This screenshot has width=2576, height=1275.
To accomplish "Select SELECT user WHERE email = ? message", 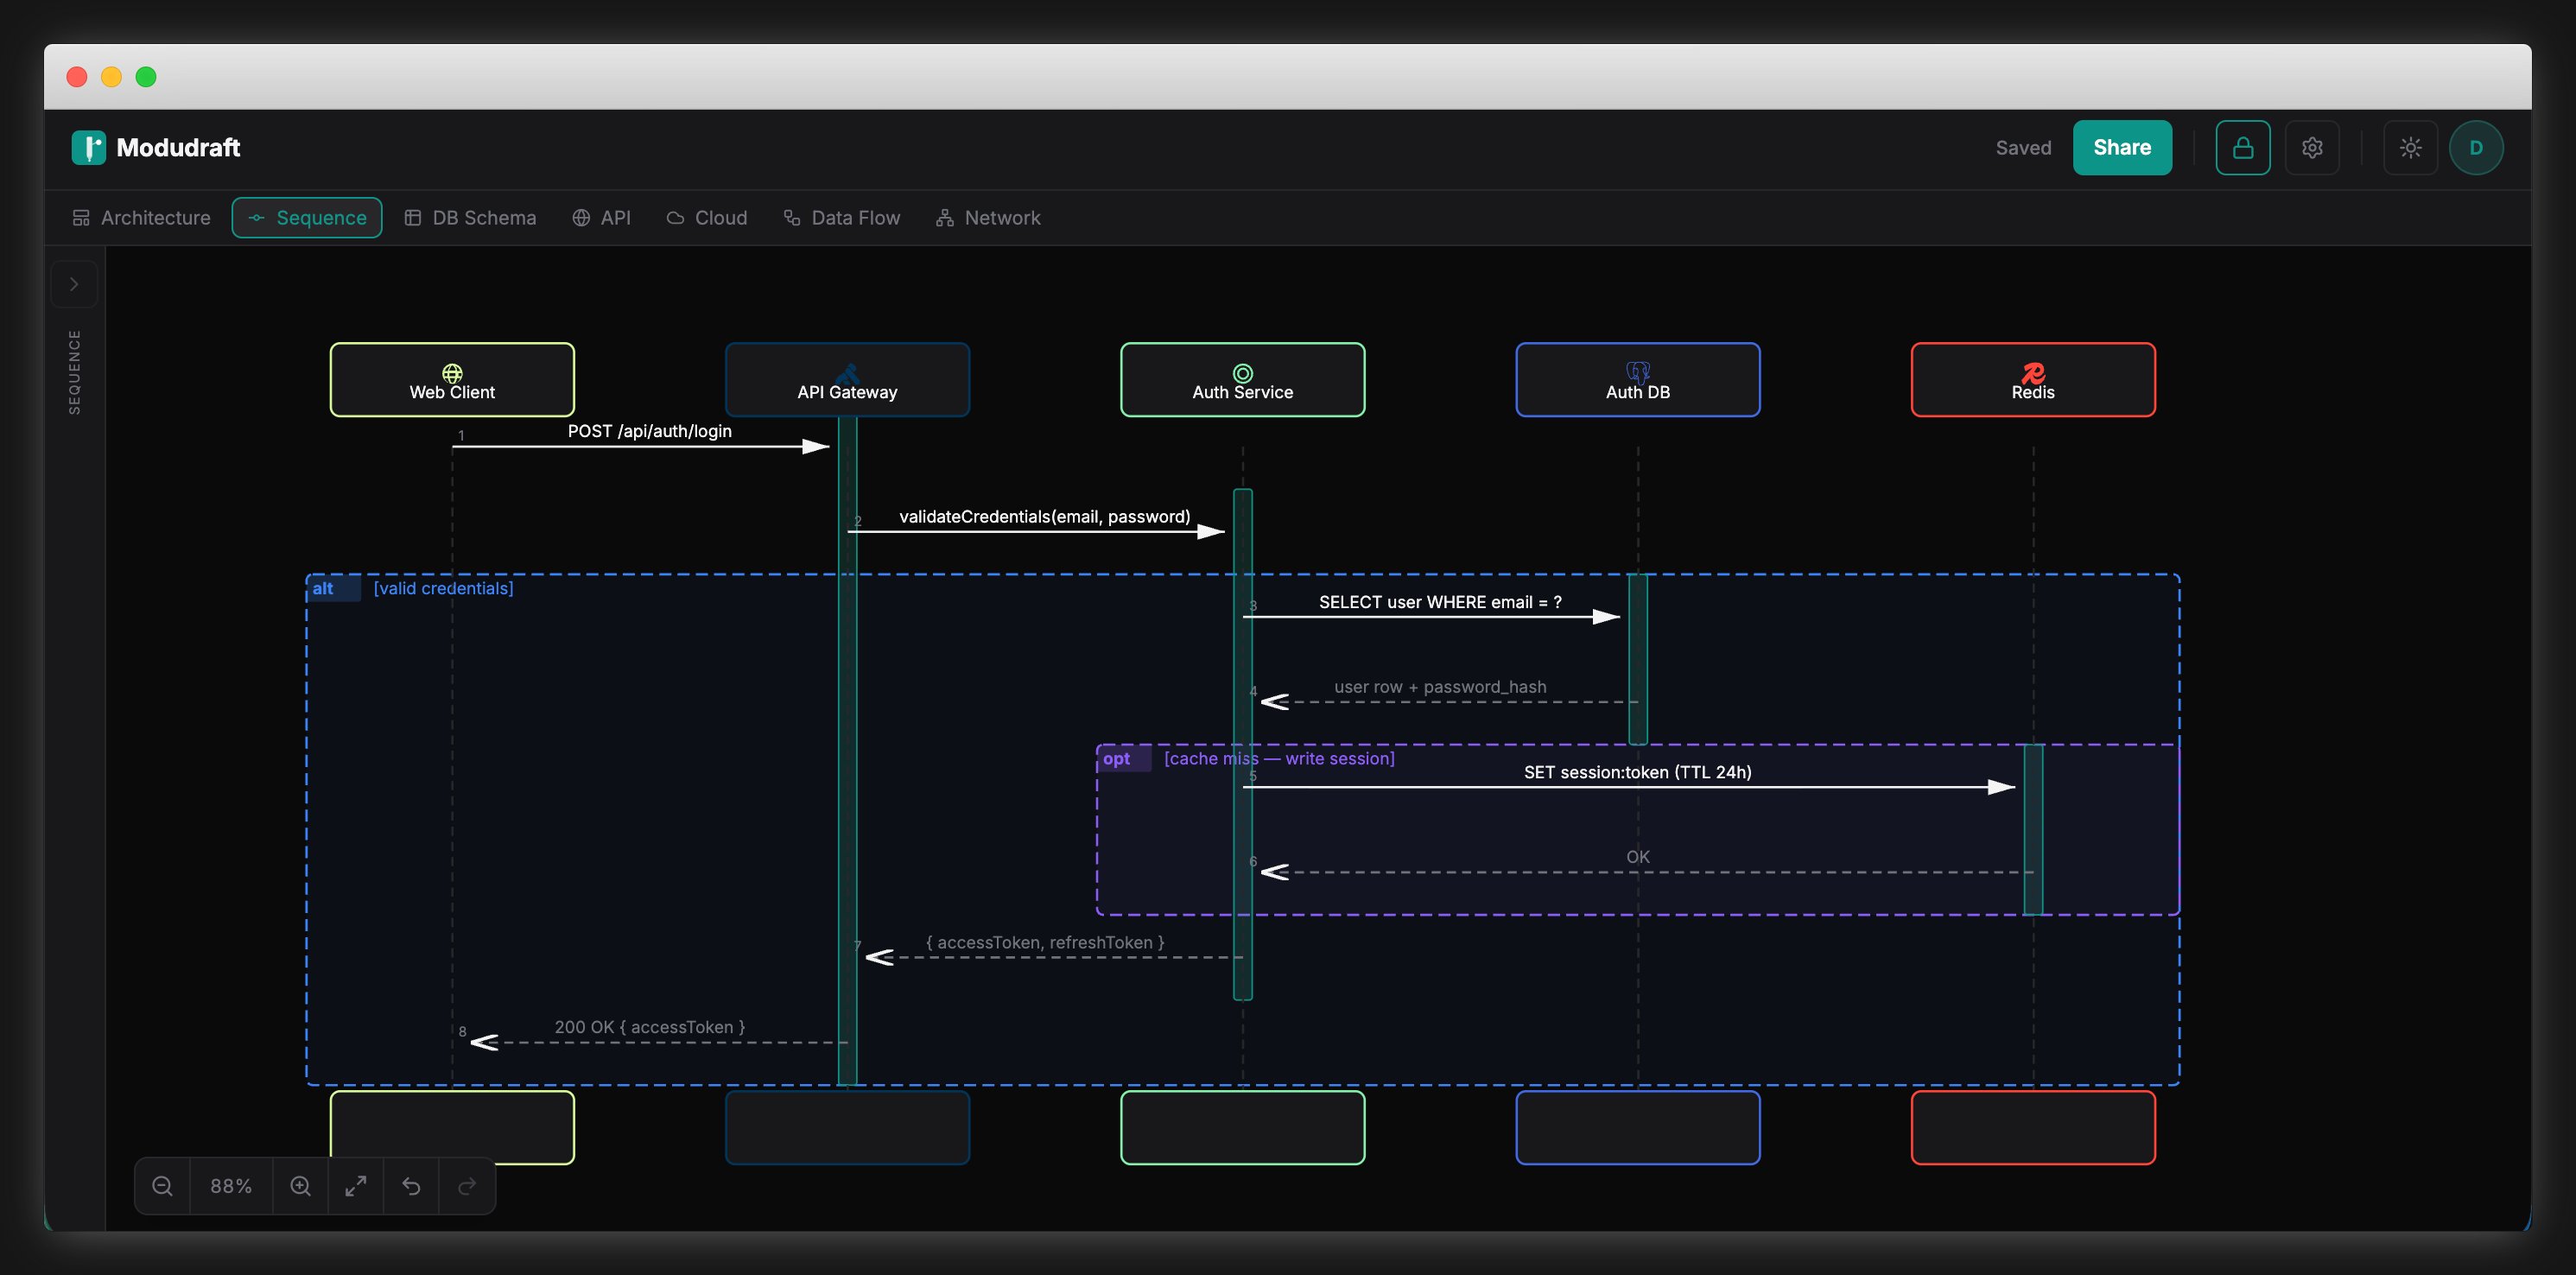I will click(x=1439, y=601).
